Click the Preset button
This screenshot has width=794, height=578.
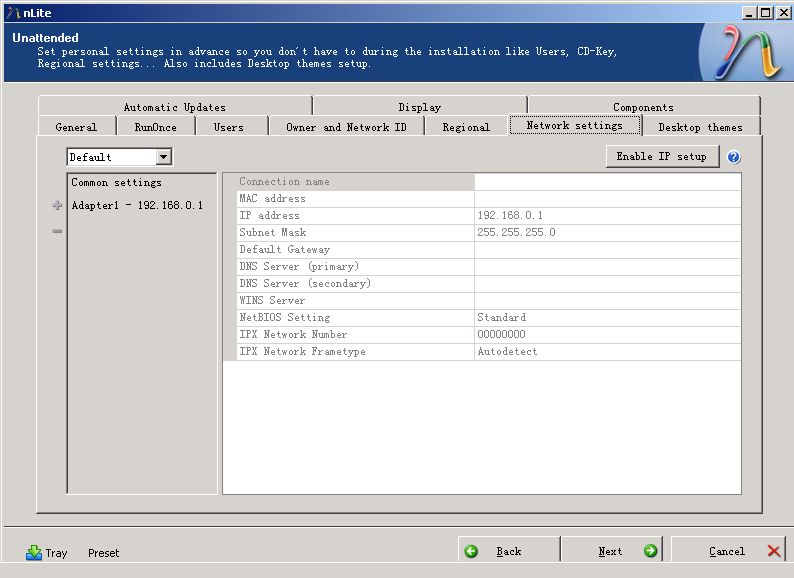click(x=103, y=552)
